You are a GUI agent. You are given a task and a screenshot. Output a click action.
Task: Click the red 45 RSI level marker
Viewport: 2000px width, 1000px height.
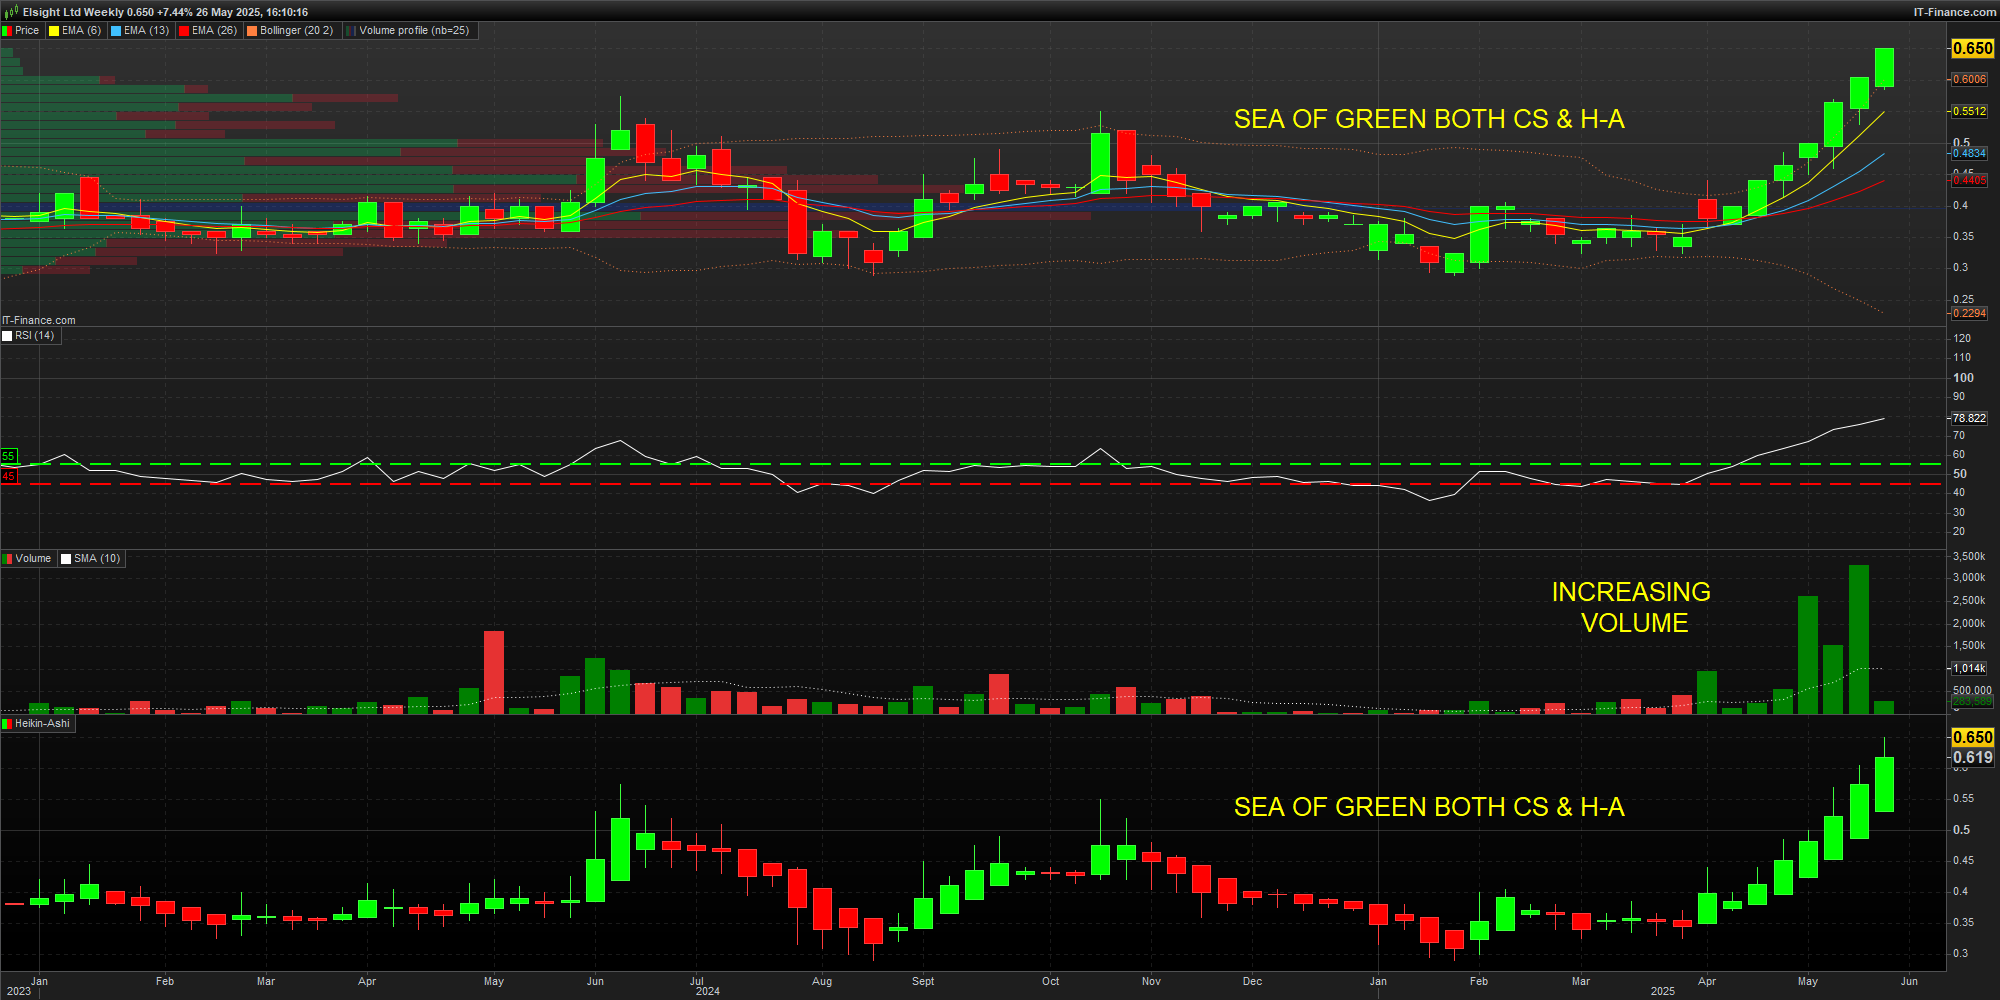8,476
